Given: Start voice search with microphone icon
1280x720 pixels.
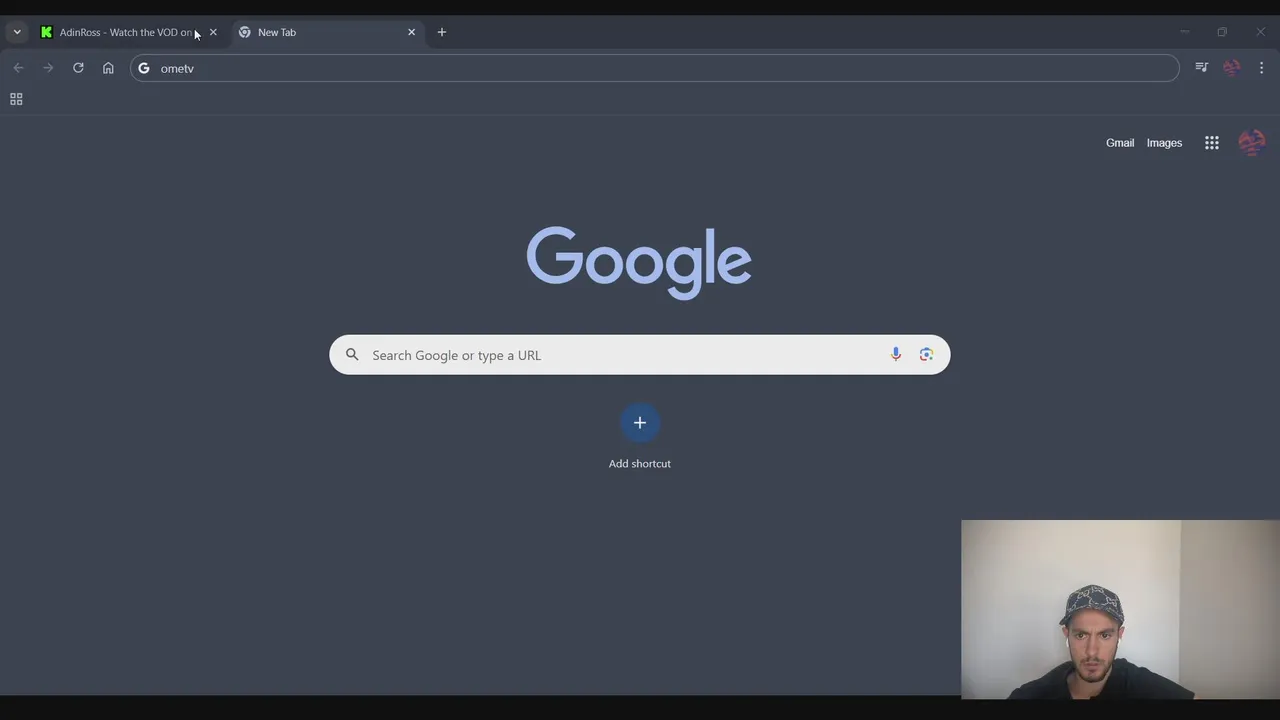Looking at the screenshot, I should tap(896, 355).
